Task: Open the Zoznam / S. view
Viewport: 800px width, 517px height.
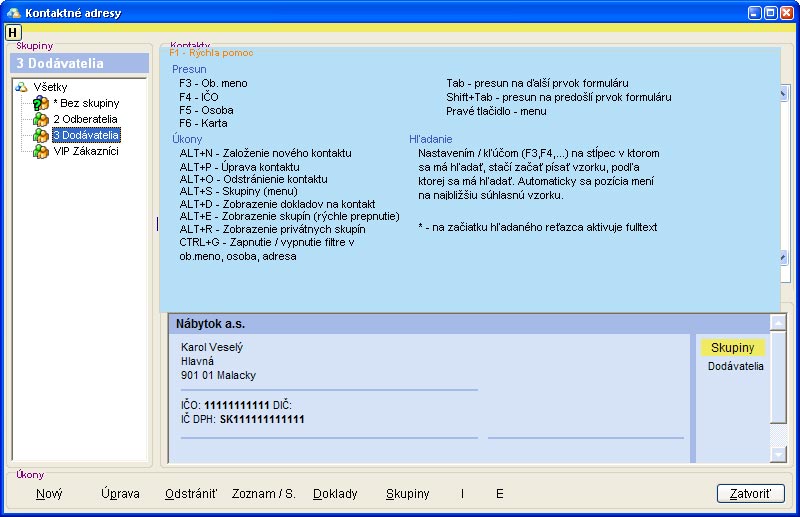Action: tap(263, 493)
